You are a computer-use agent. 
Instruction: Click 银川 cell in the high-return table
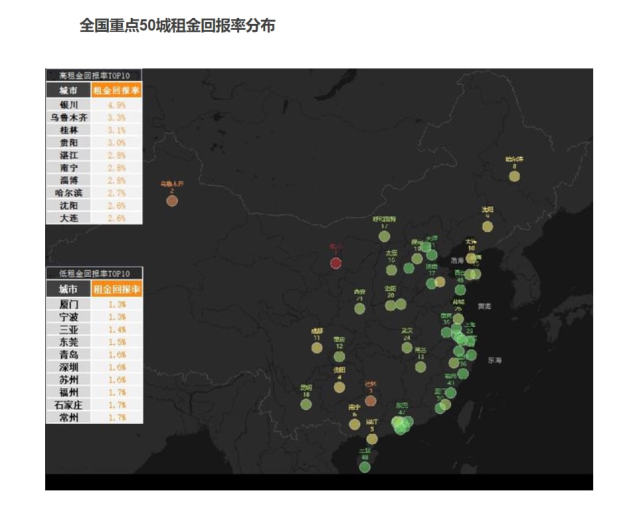pos(69,105)
